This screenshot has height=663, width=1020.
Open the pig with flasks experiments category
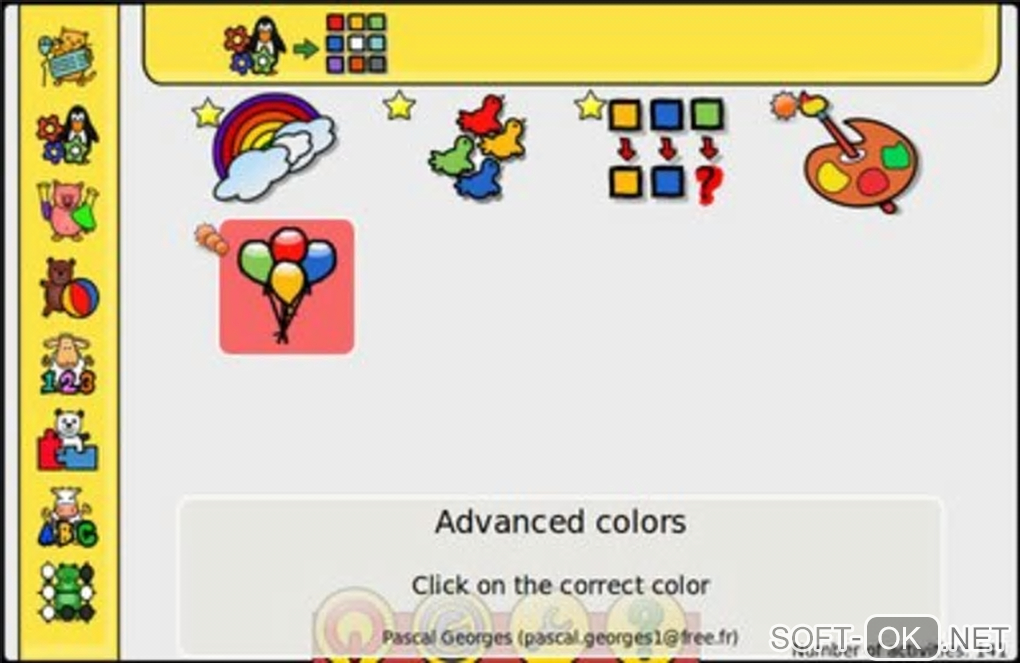point(67,211)
